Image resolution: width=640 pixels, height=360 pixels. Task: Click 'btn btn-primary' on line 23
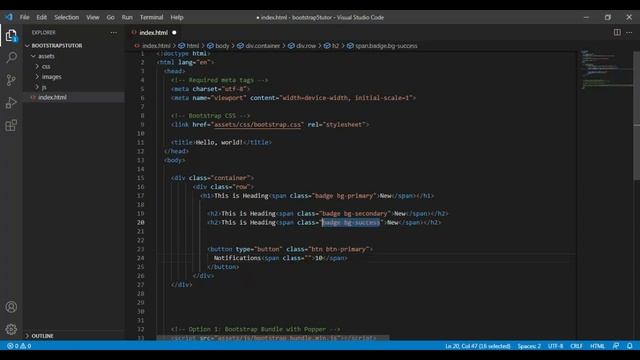point(338,249)
